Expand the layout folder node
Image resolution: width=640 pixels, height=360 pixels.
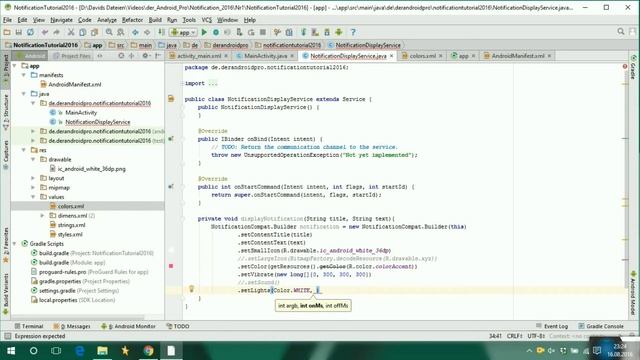(33, 178)
